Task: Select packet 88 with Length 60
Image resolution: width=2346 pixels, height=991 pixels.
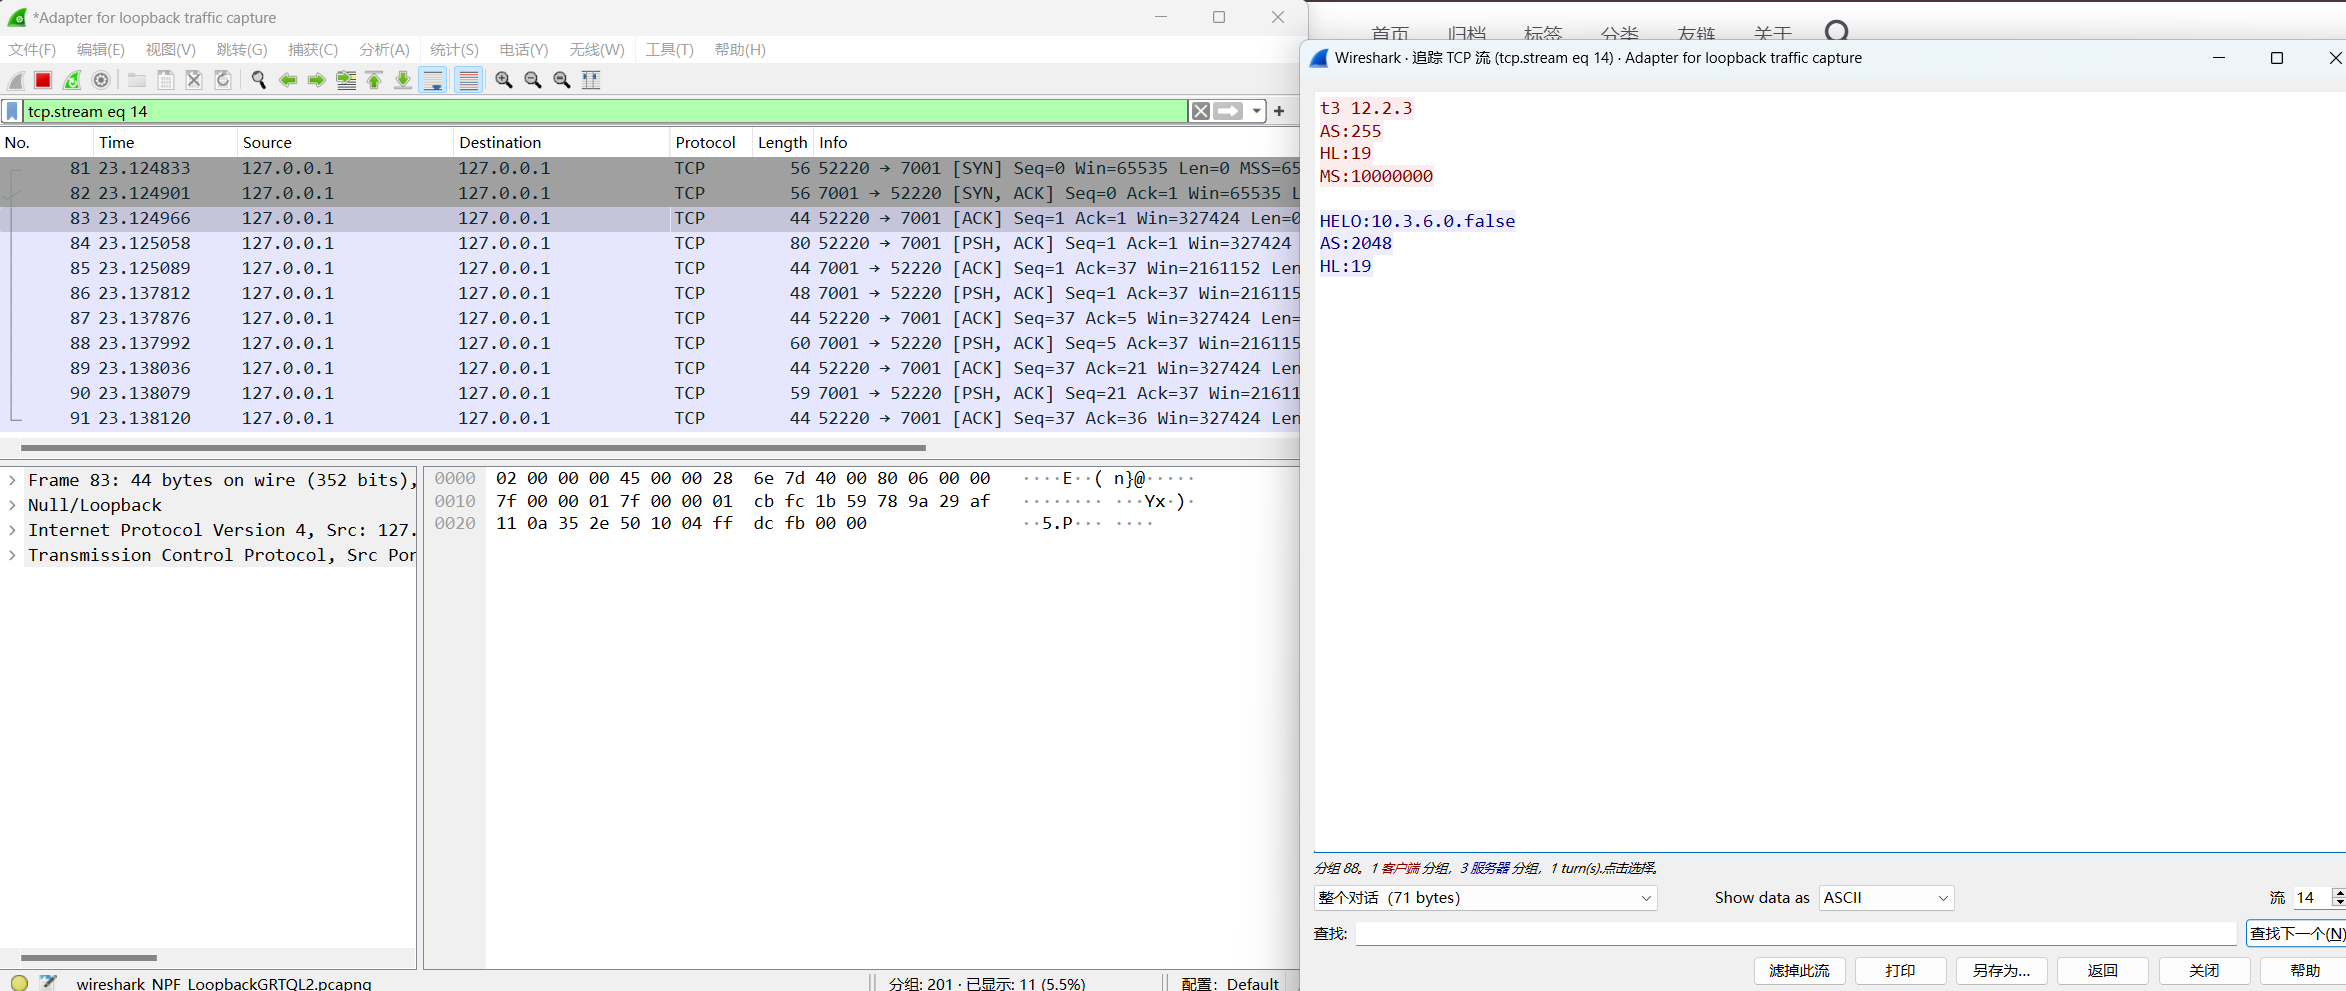Action: (x=650, y=343)
